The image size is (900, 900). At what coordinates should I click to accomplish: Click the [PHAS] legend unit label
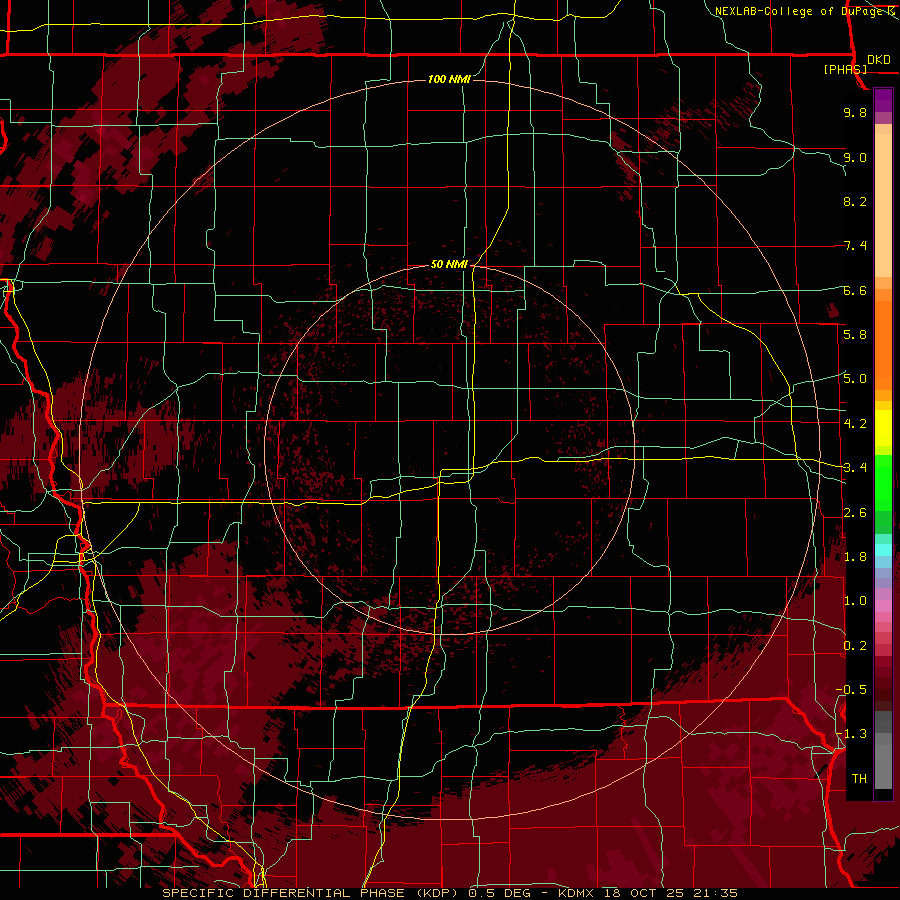pyautogui.click(x=845, y=69)
